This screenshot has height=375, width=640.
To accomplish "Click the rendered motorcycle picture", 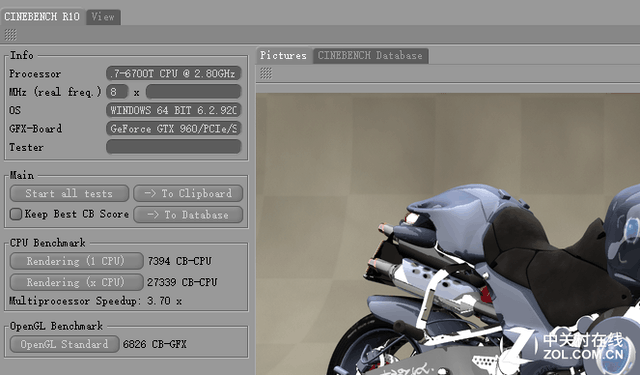I will click(448, 234).
